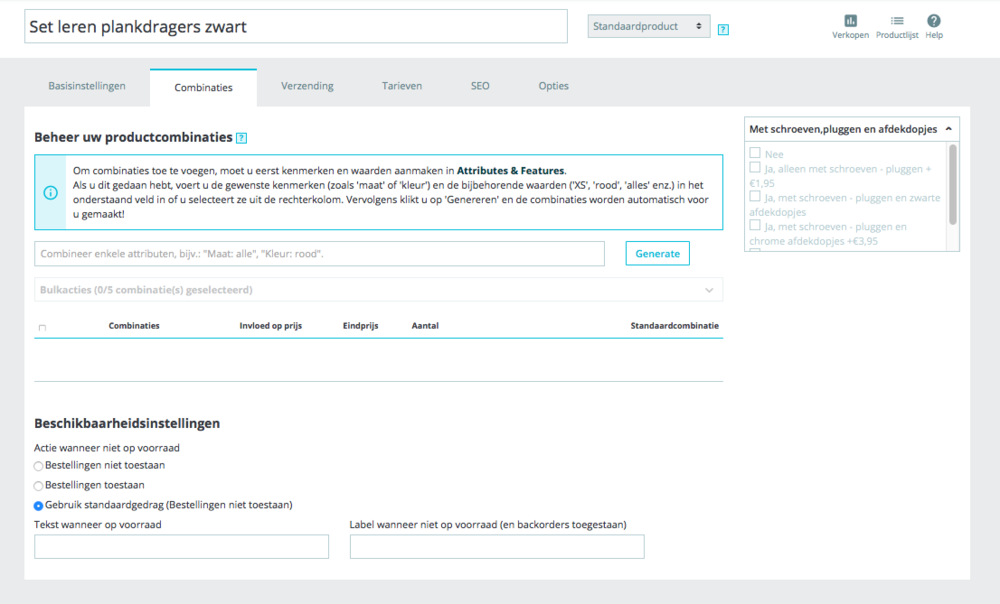
Task: Check 'chrome afdekdopjes +€3,95' option
Action: coord(755,225)
